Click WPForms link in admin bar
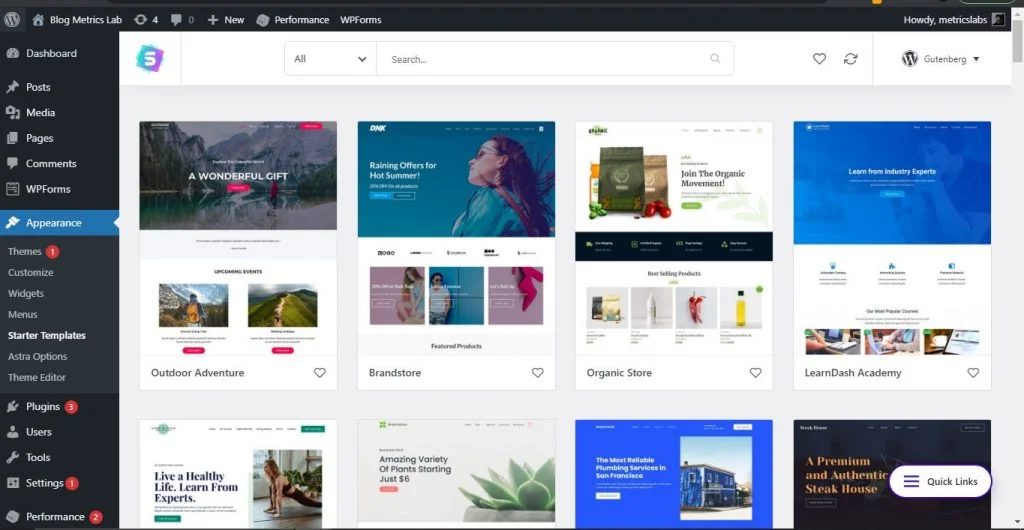The image size is (1024, 530). pyautogui.click(x=360, y=20)
